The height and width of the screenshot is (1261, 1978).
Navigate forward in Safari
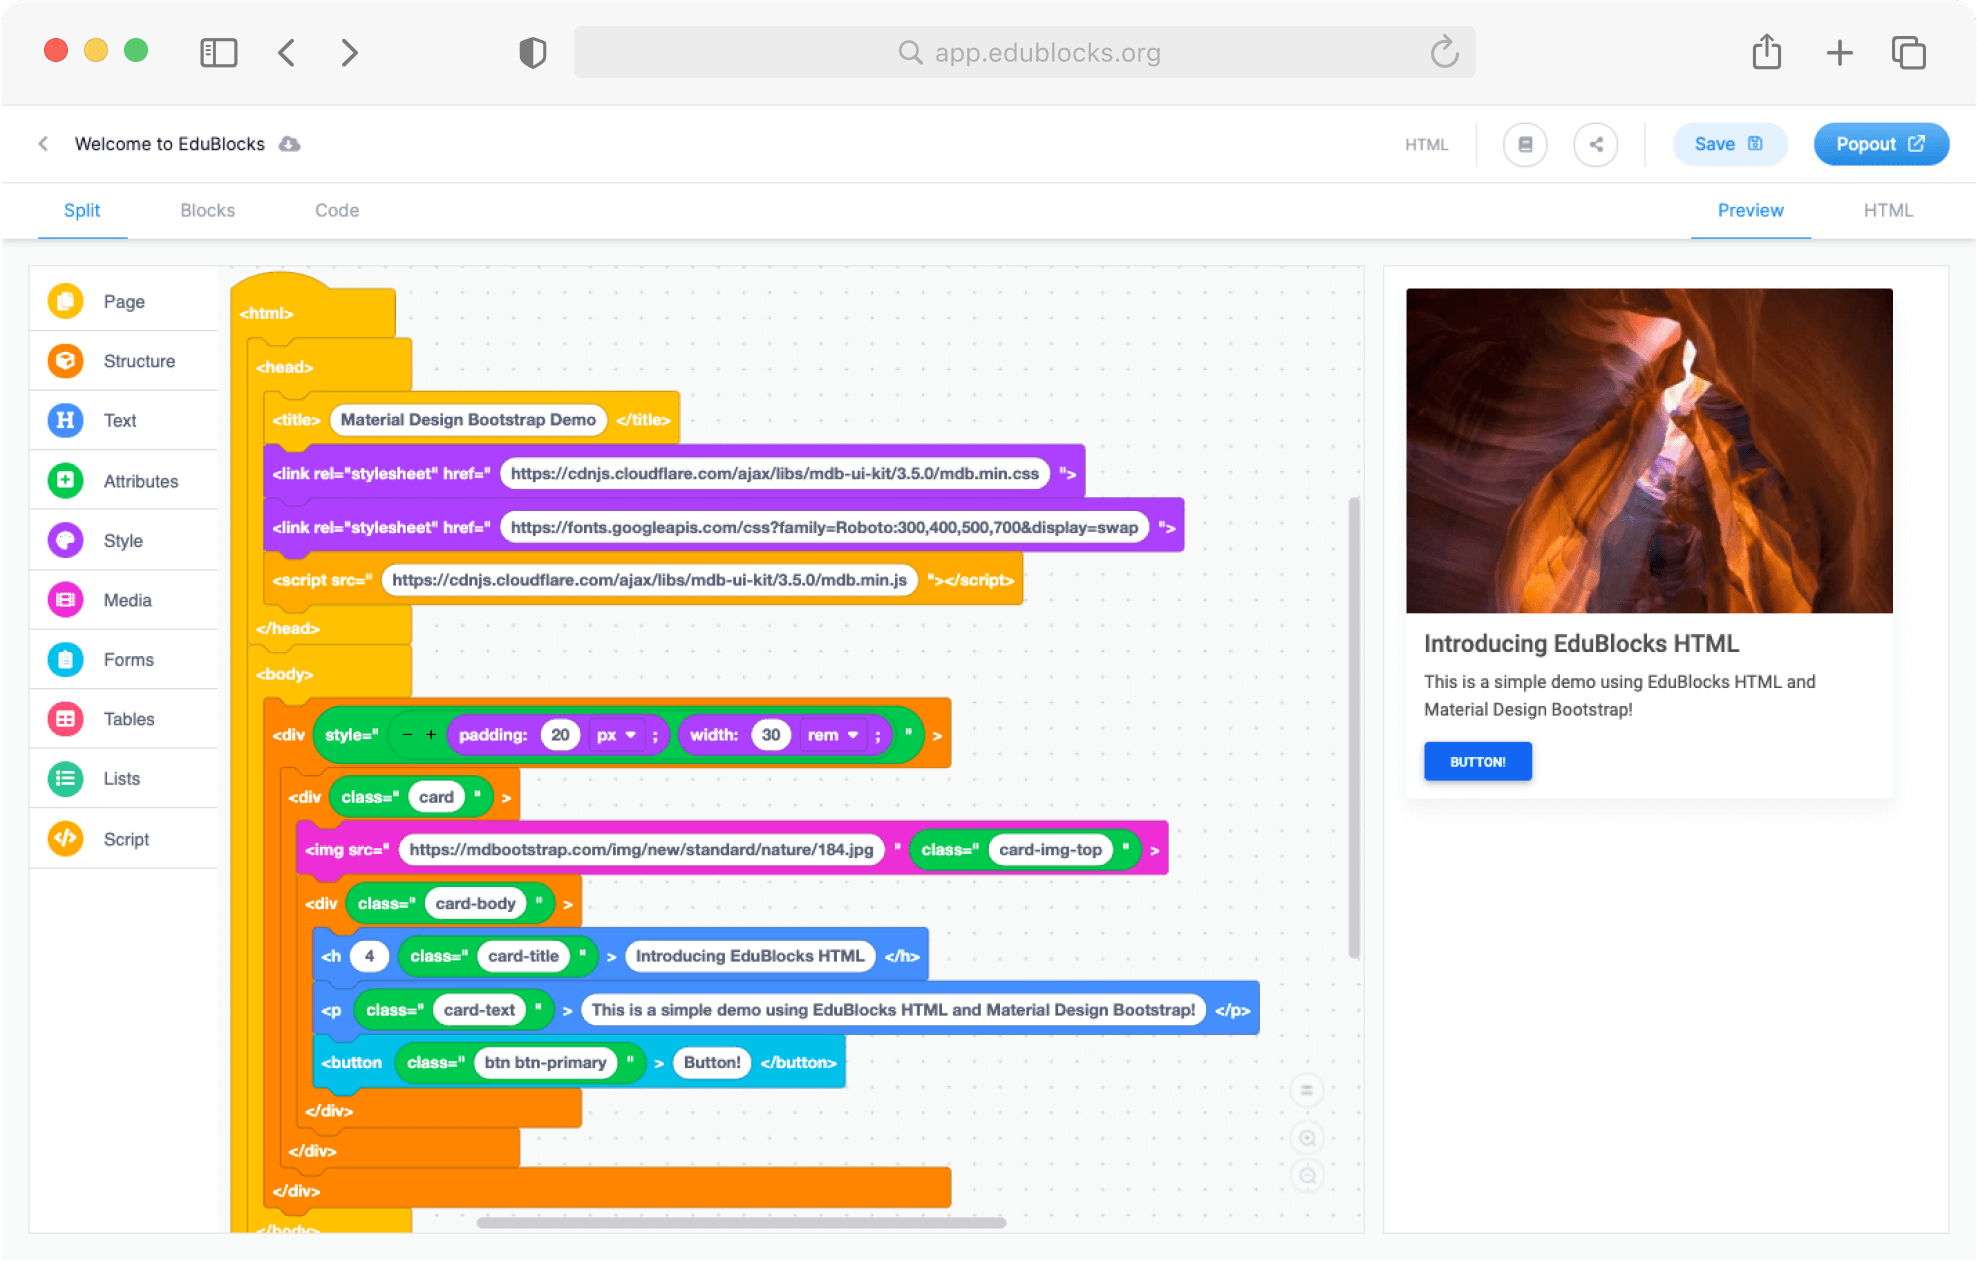[349, 52]
